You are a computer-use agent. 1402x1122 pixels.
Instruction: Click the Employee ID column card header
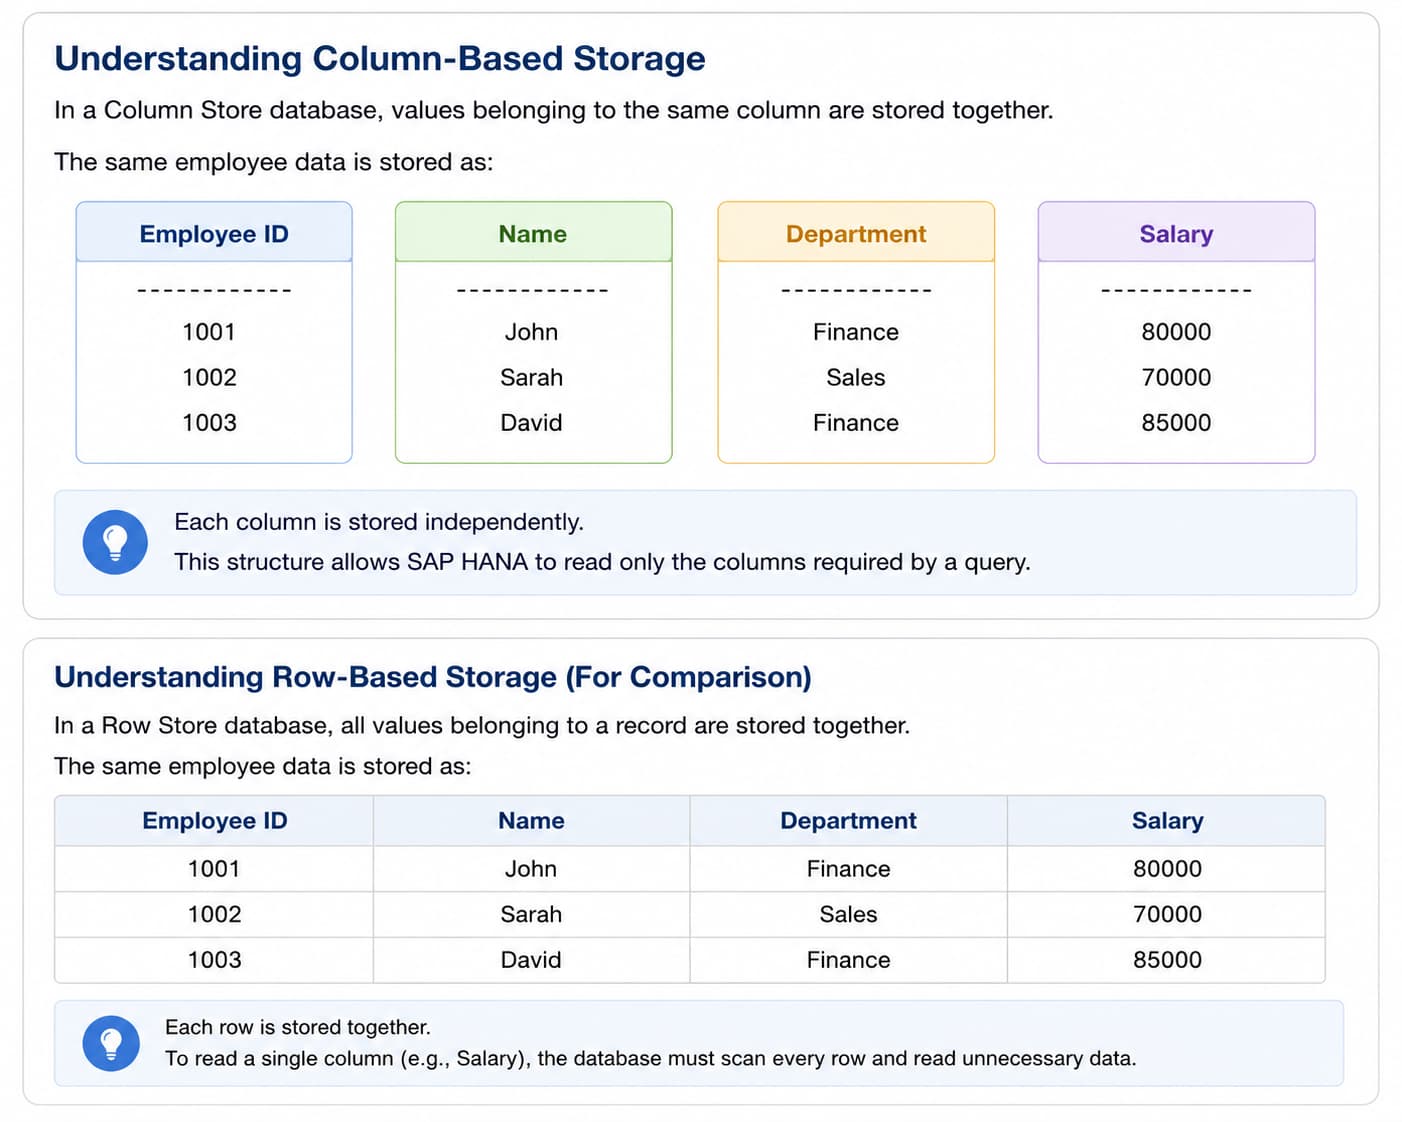coord(214,233)
